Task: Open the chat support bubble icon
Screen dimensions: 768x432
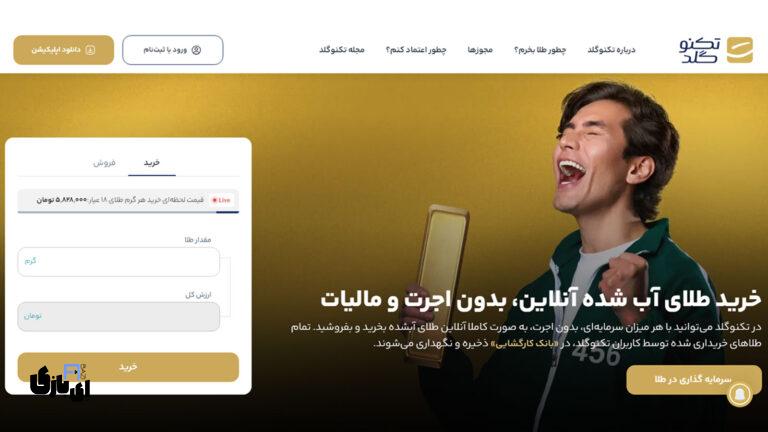Action: click(740, 393)
